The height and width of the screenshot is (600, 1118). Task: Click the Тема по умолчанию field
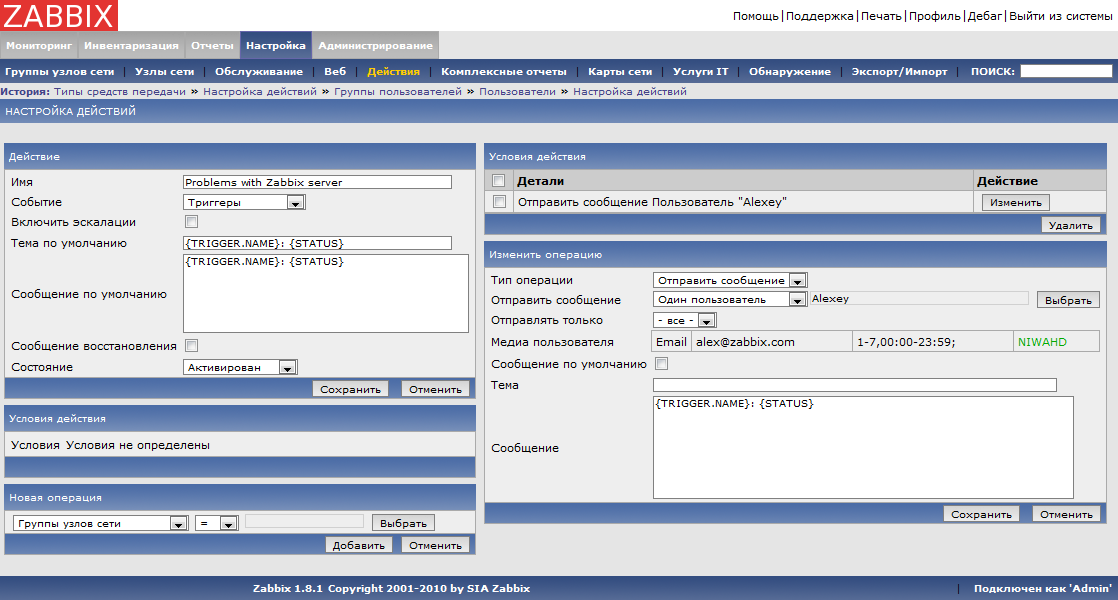317,243
